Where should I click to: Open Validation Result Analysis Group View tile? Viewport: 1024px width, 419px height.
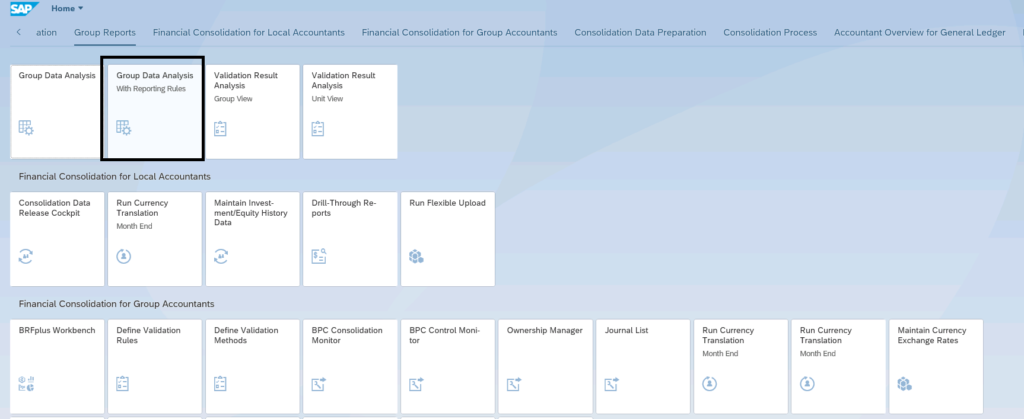tap(253, 111)
